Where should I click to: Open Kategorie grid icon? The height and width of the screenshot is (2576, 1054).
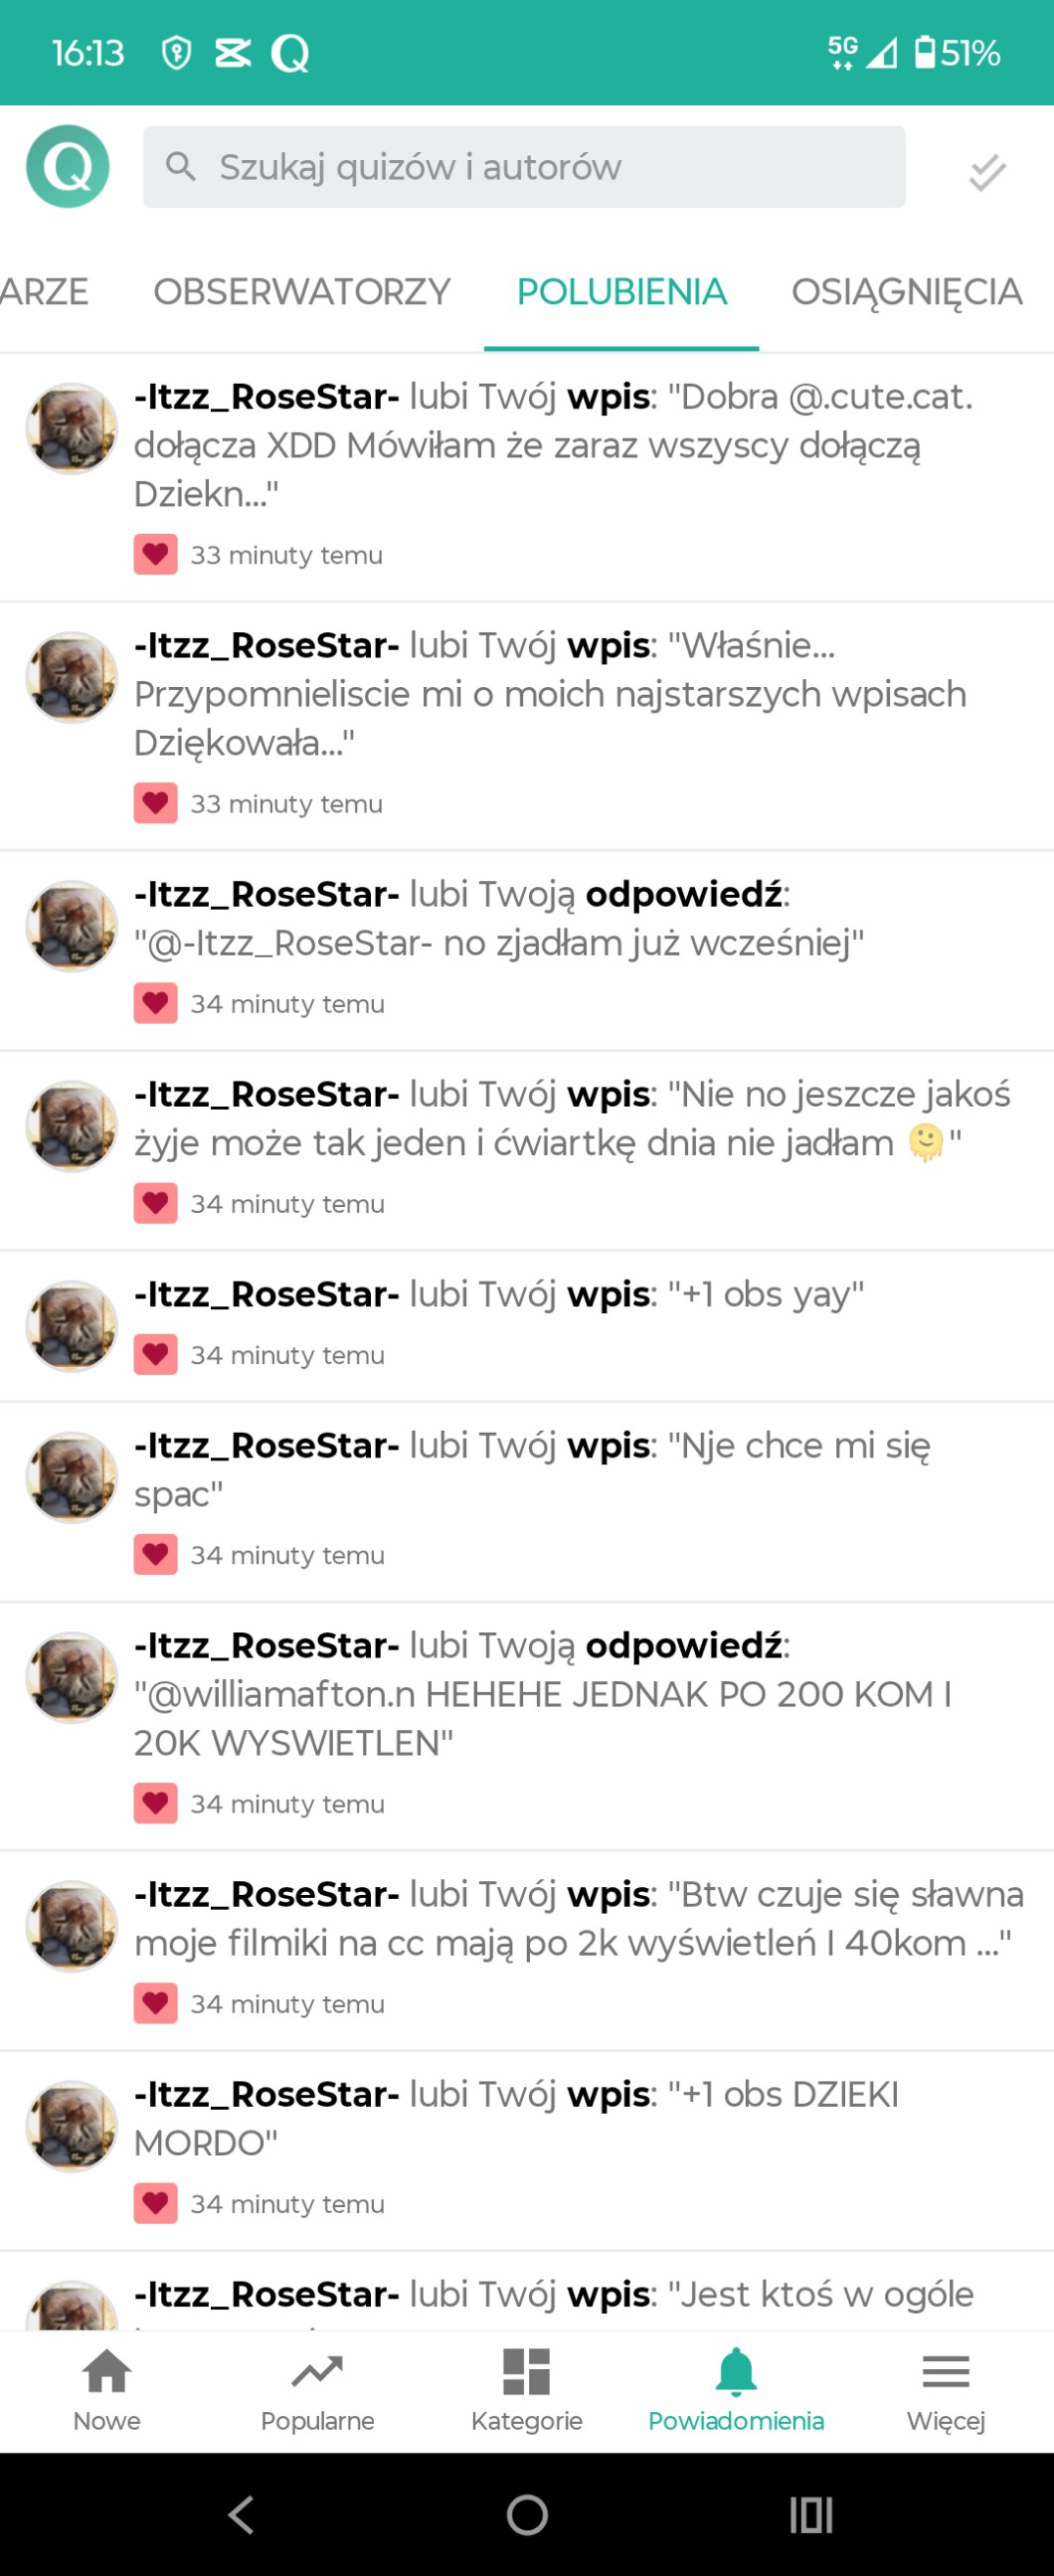click(x=527, y=2391)
